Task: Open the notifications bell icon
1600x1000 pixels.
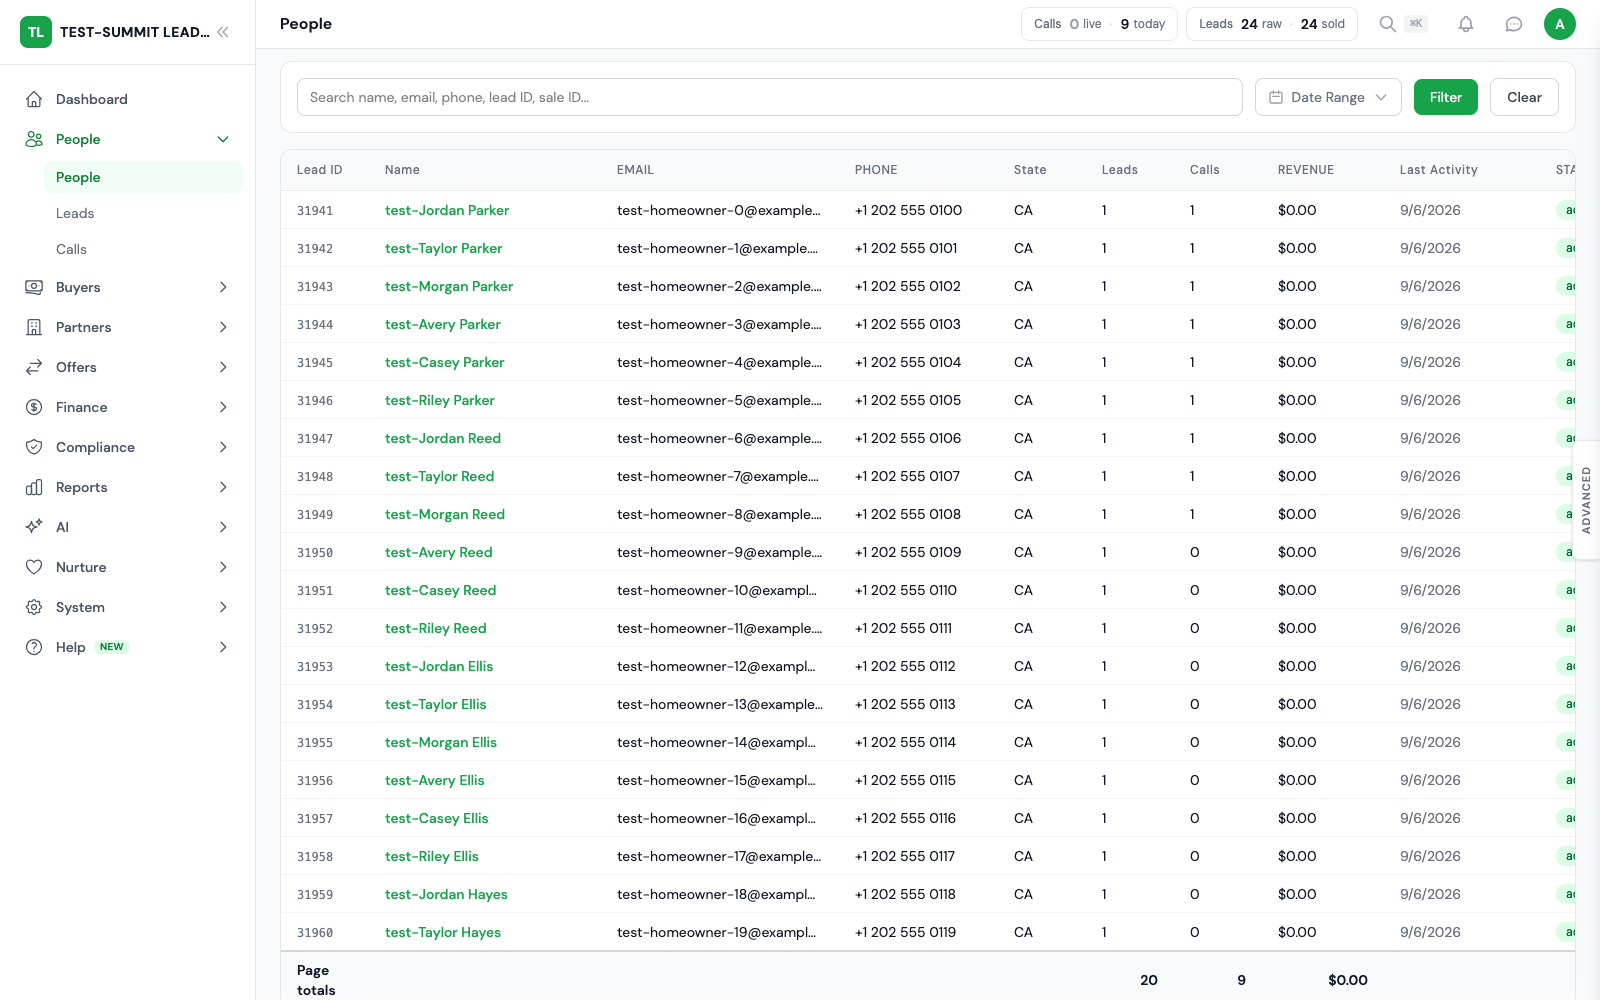Action: click(1466, 24)
